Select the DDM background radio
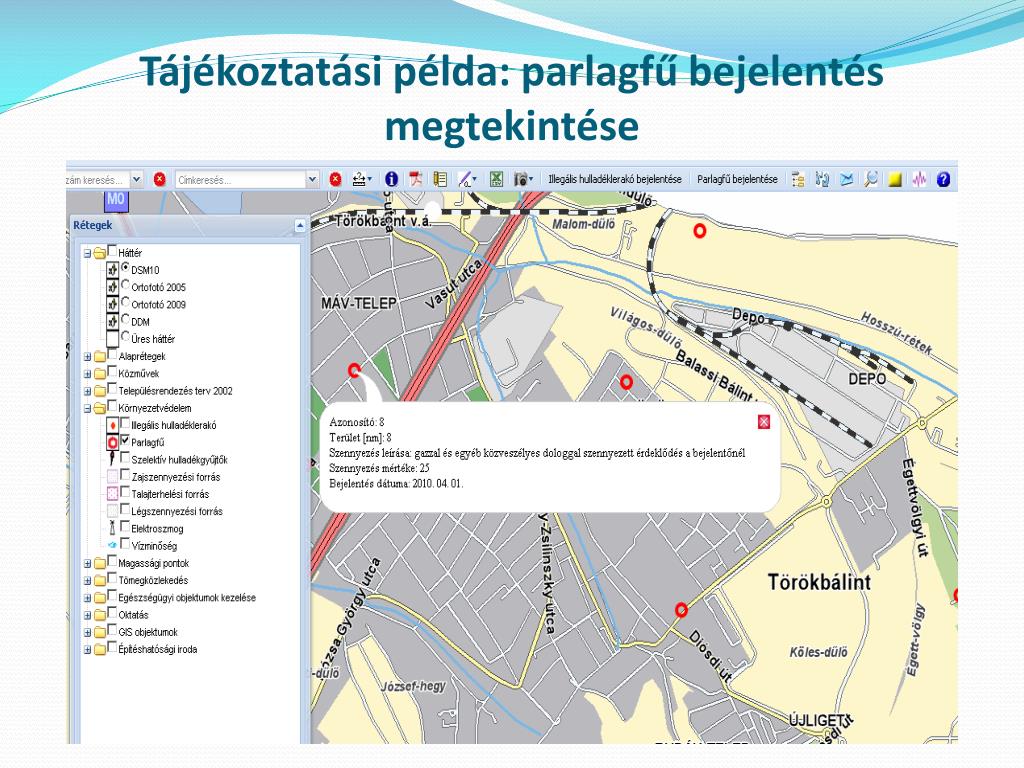 click(x=125, y=319)
